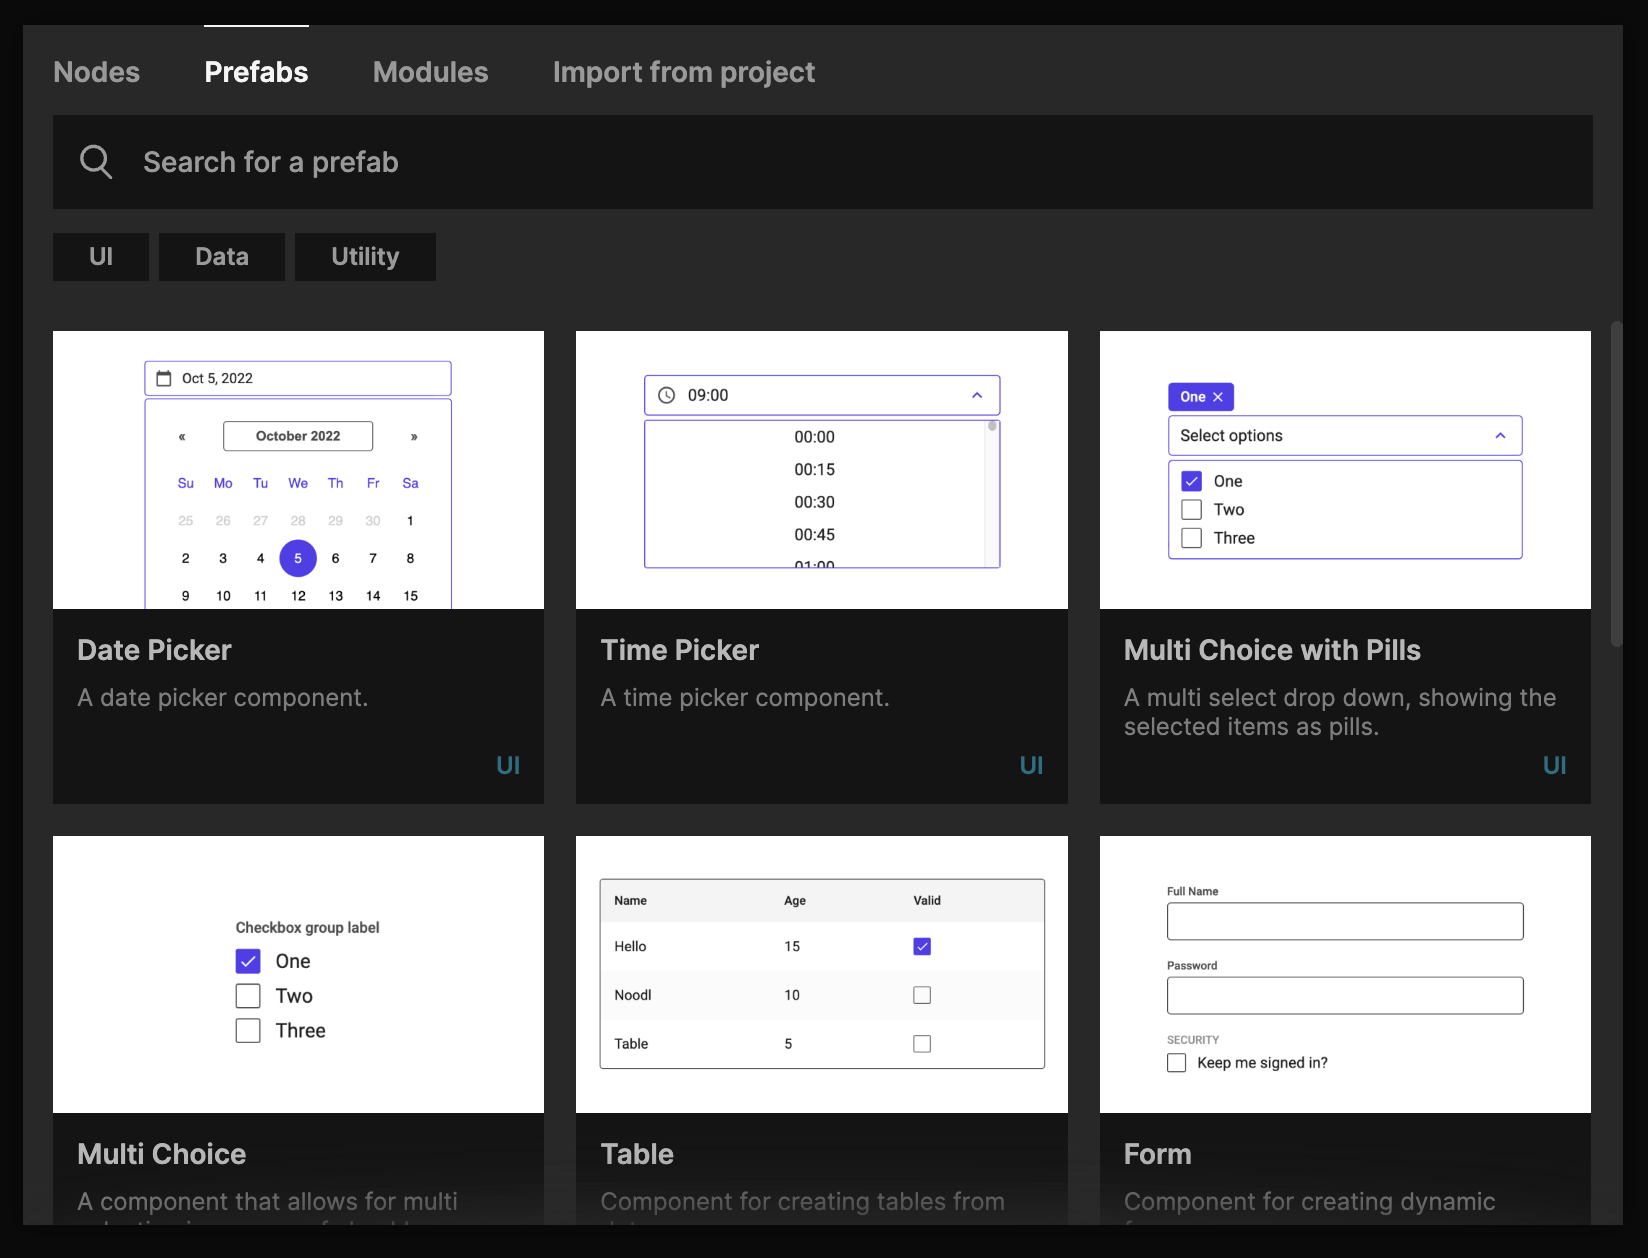The width and height of the screenshot is (1648, 1258).
Task: Filter prefabs by Data category
Action: [x=222, y=257]
